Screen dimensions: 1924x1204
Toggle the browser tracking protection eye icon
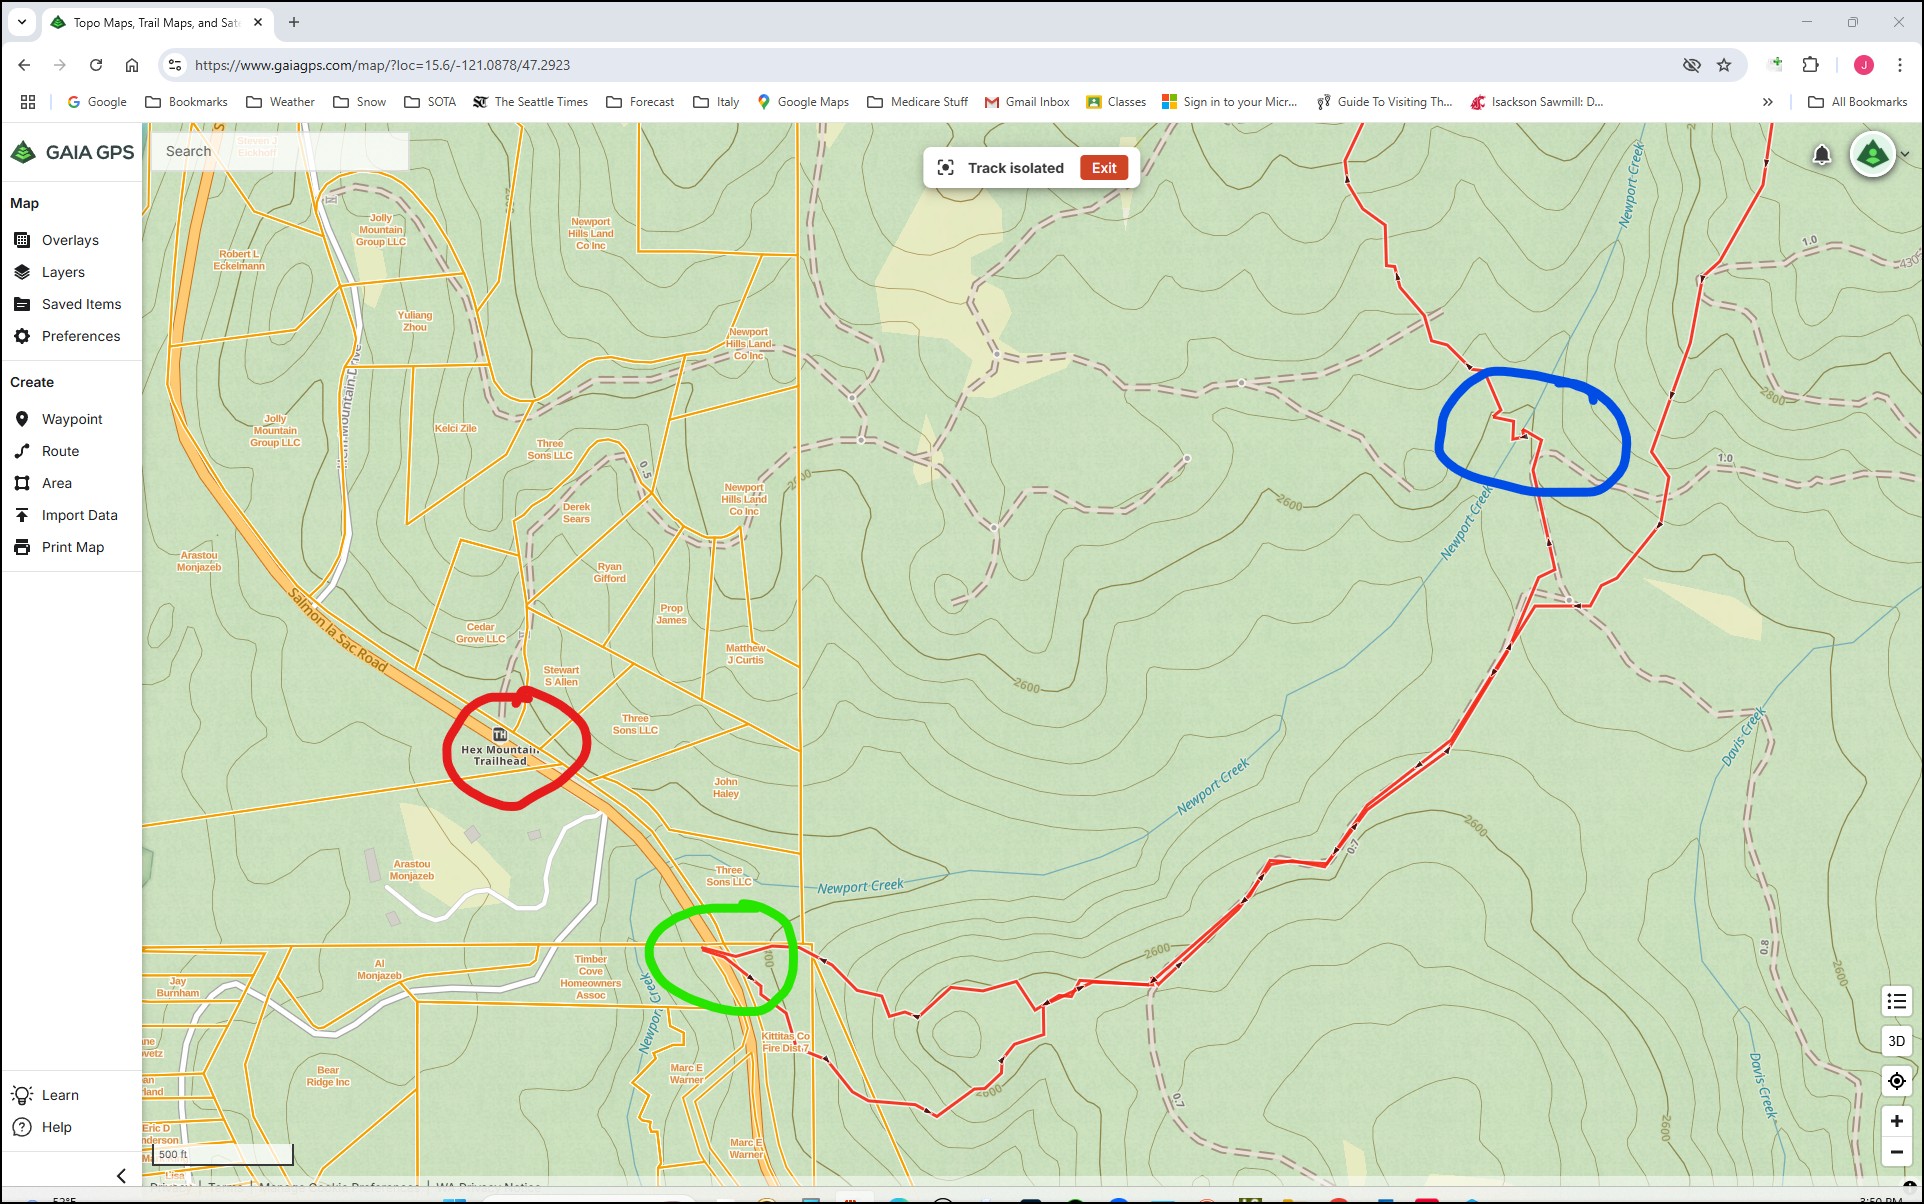coord(1691,65)
